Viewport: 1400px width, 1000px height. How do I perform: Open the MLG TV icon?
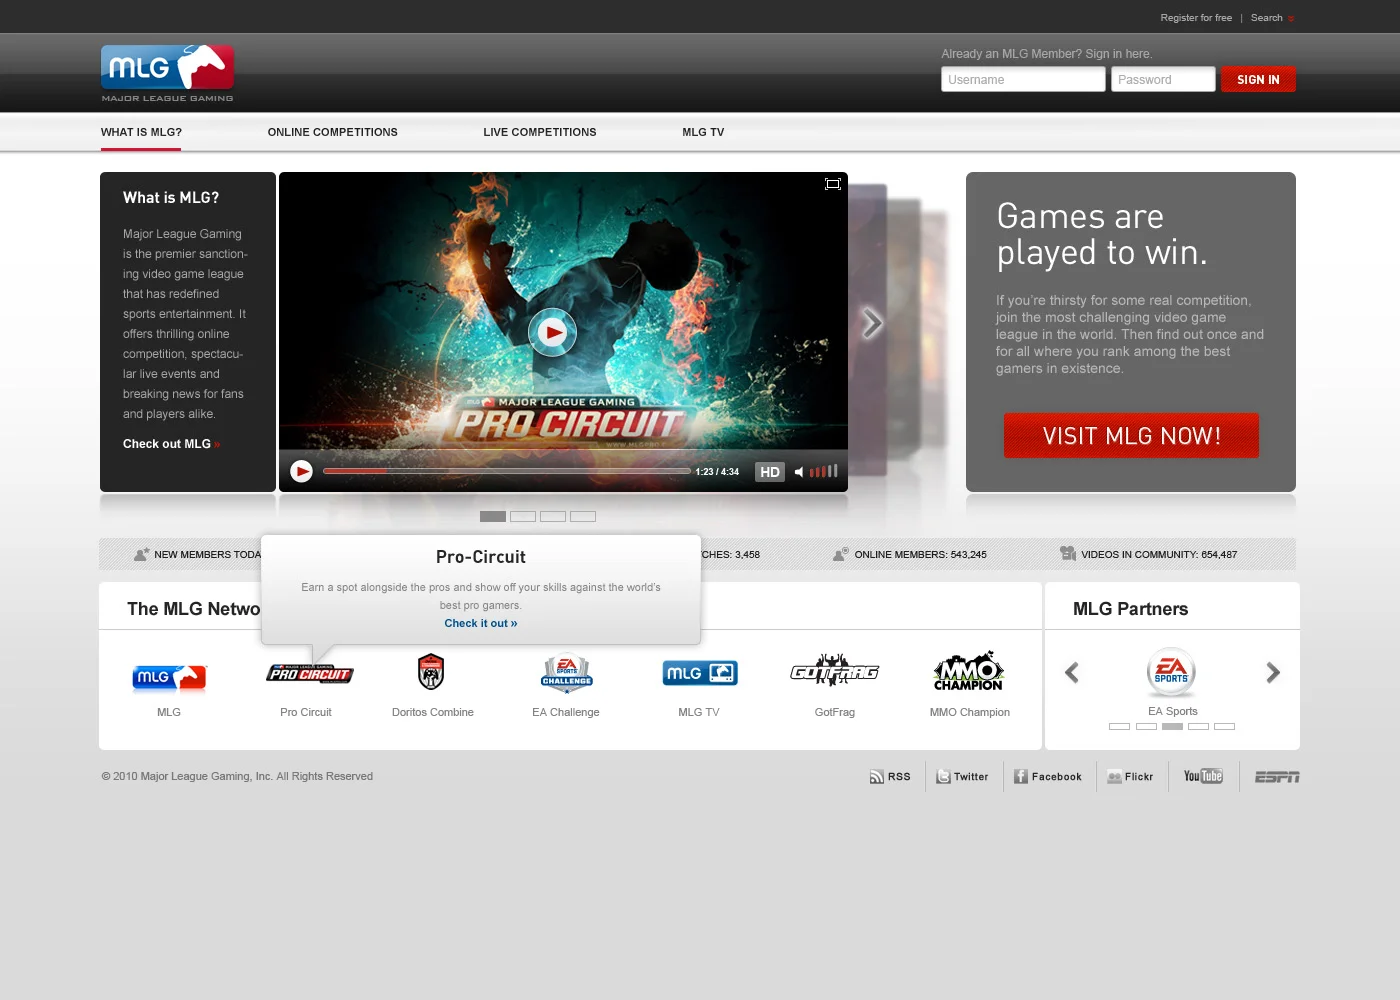pos(700,673)
